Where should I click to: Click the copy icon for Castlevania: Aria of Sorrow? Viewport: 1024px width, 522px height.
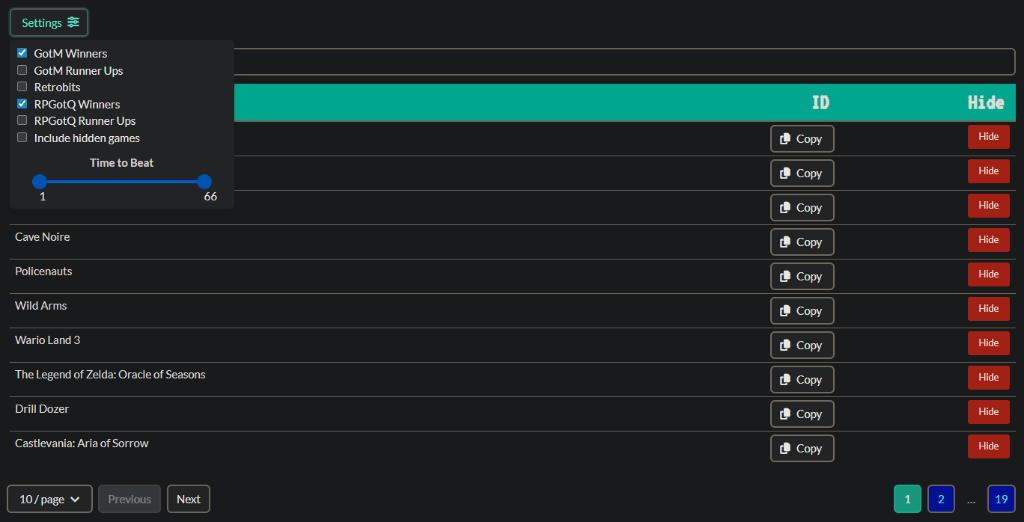(785, 449)
